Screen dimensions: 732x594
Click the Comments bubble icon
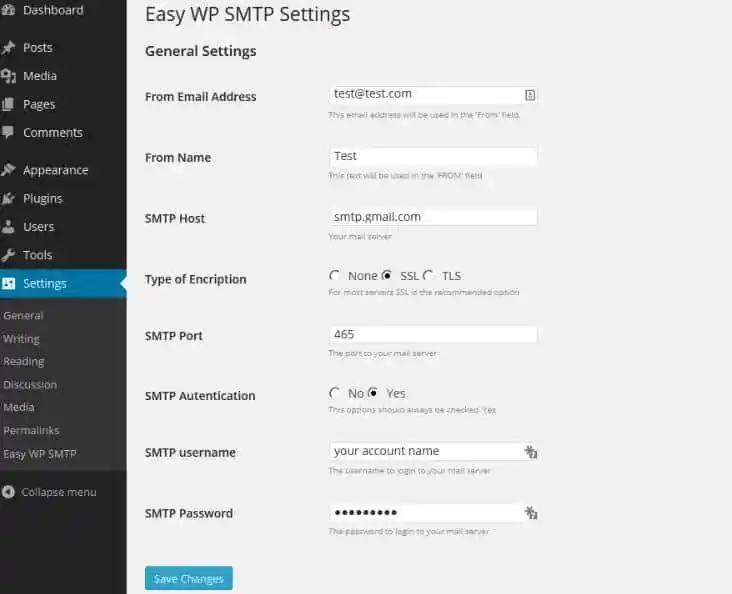point(8,133)
